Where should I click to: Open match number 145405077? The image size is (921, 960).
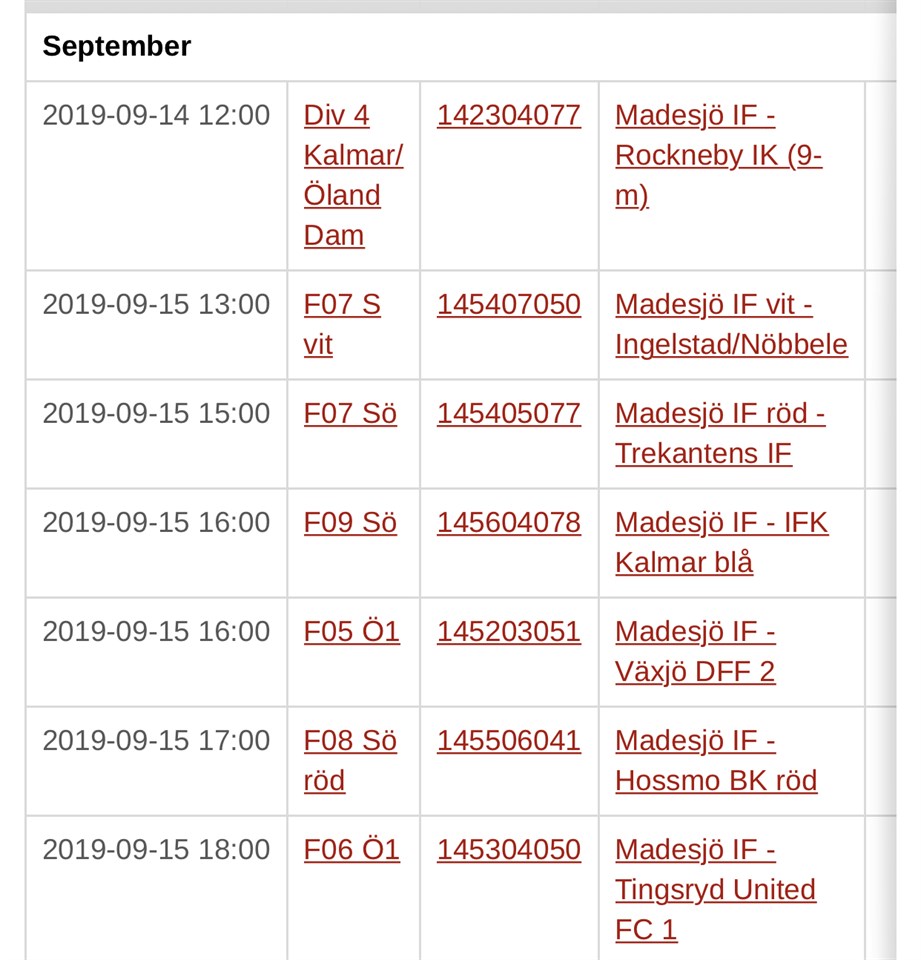(x=508, y=414)
